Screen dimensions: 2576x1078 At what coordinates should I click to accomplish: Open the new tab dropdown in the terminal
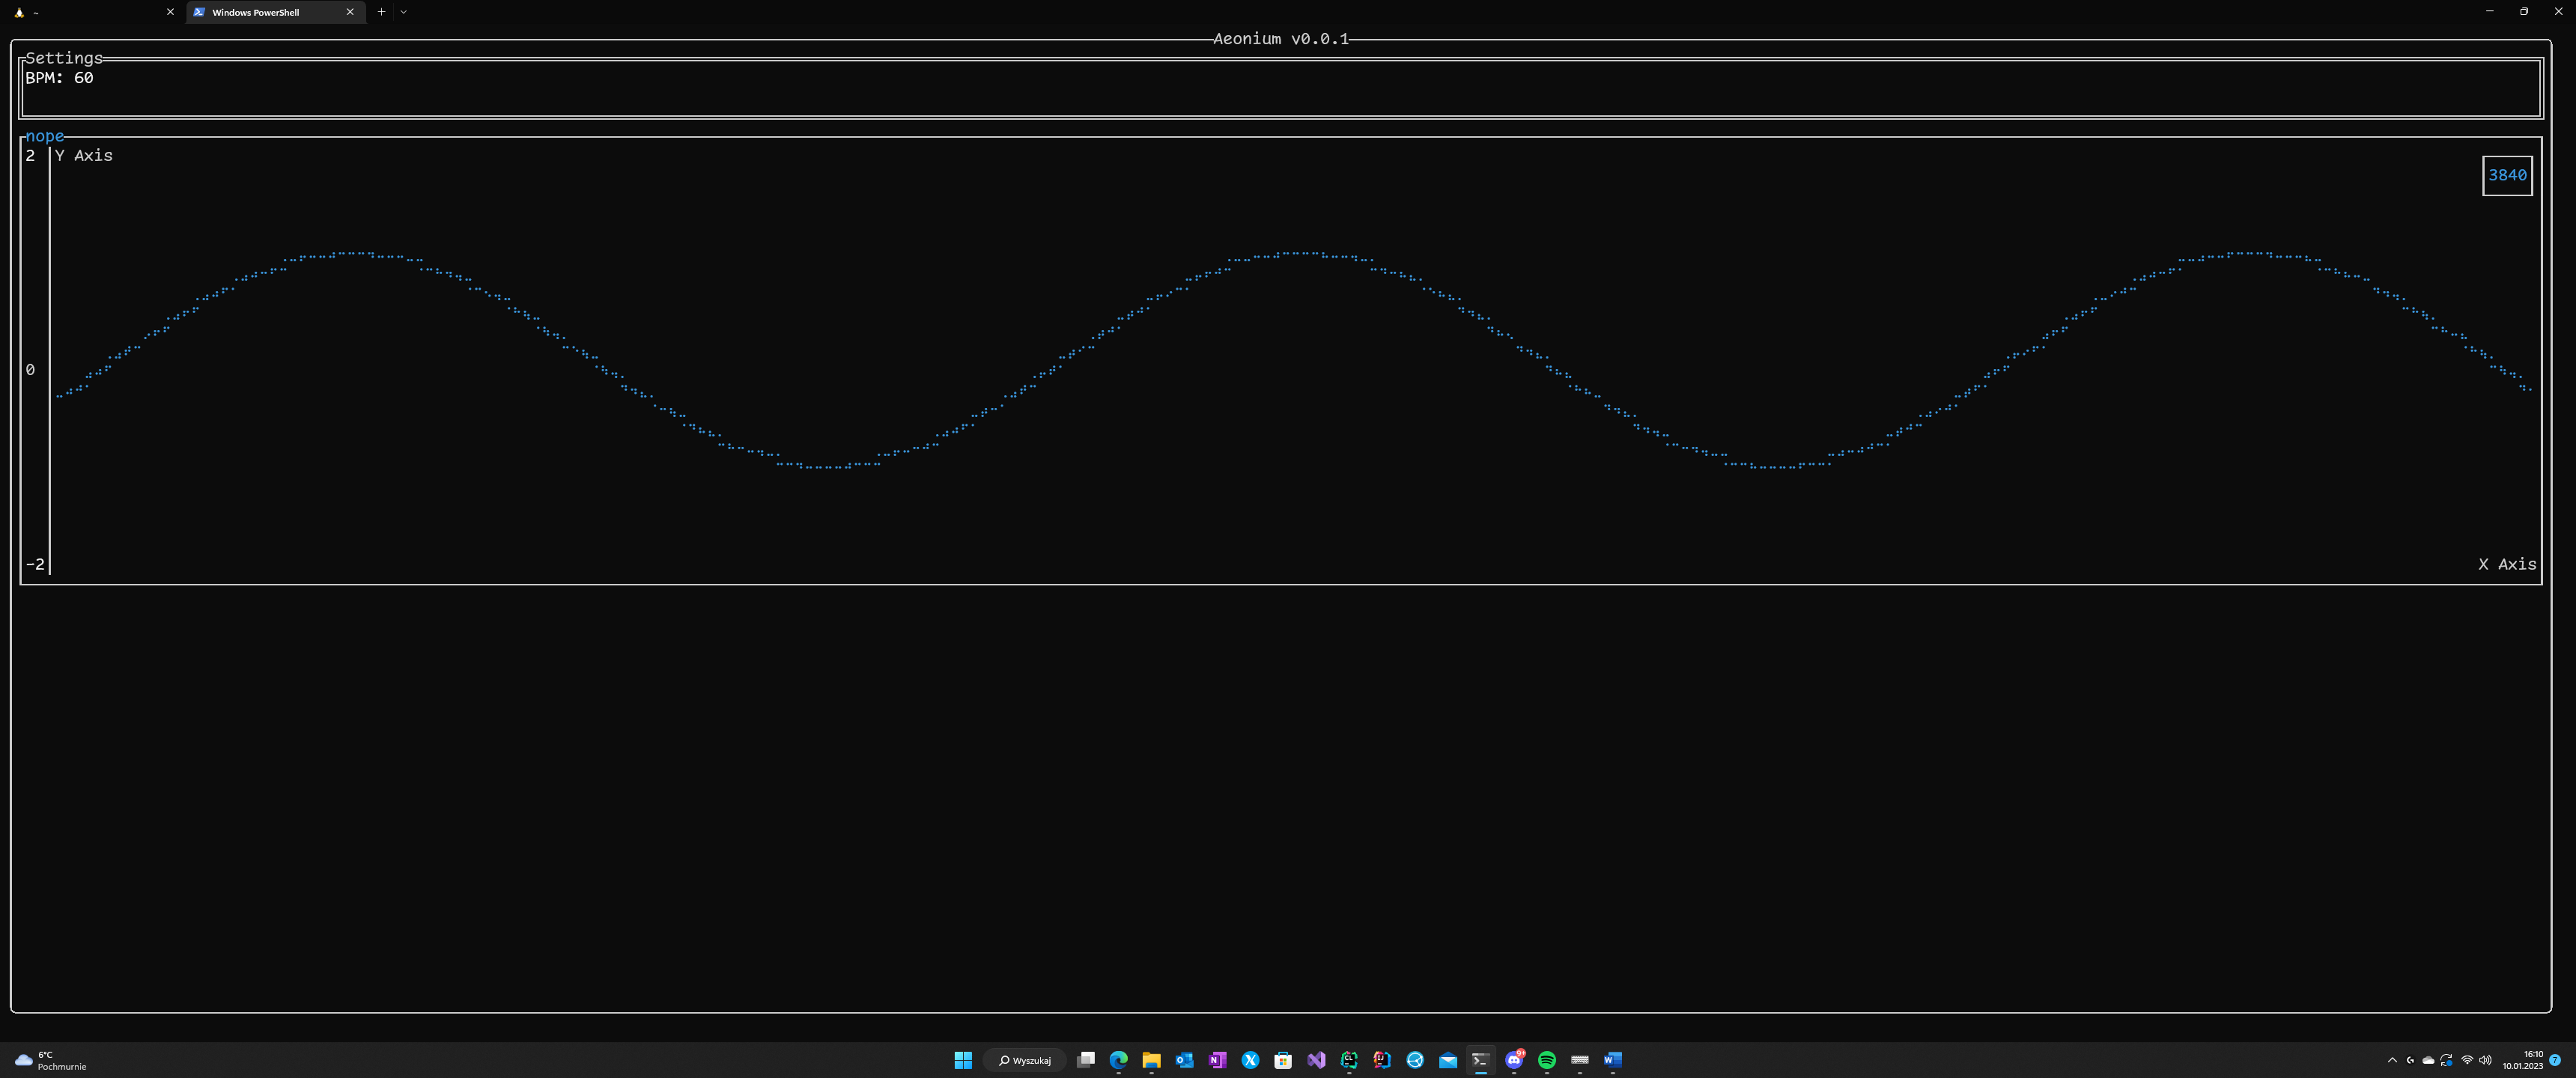(403, 12)
